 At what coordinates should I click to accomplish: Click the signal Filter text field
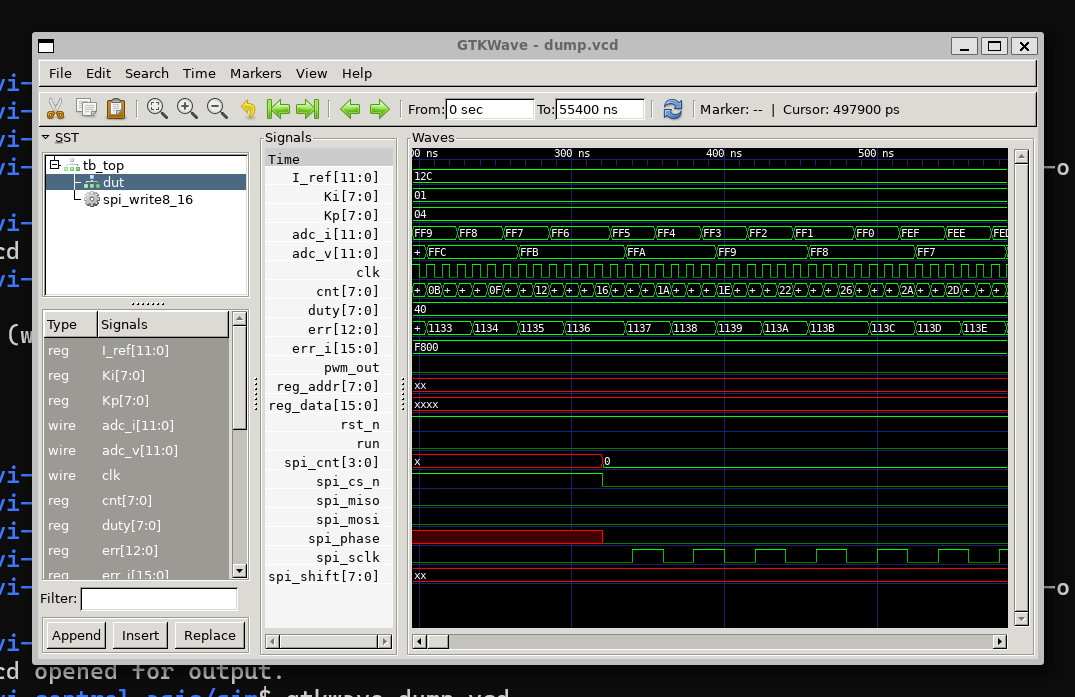pyautogui.click(x=159, y=599)
